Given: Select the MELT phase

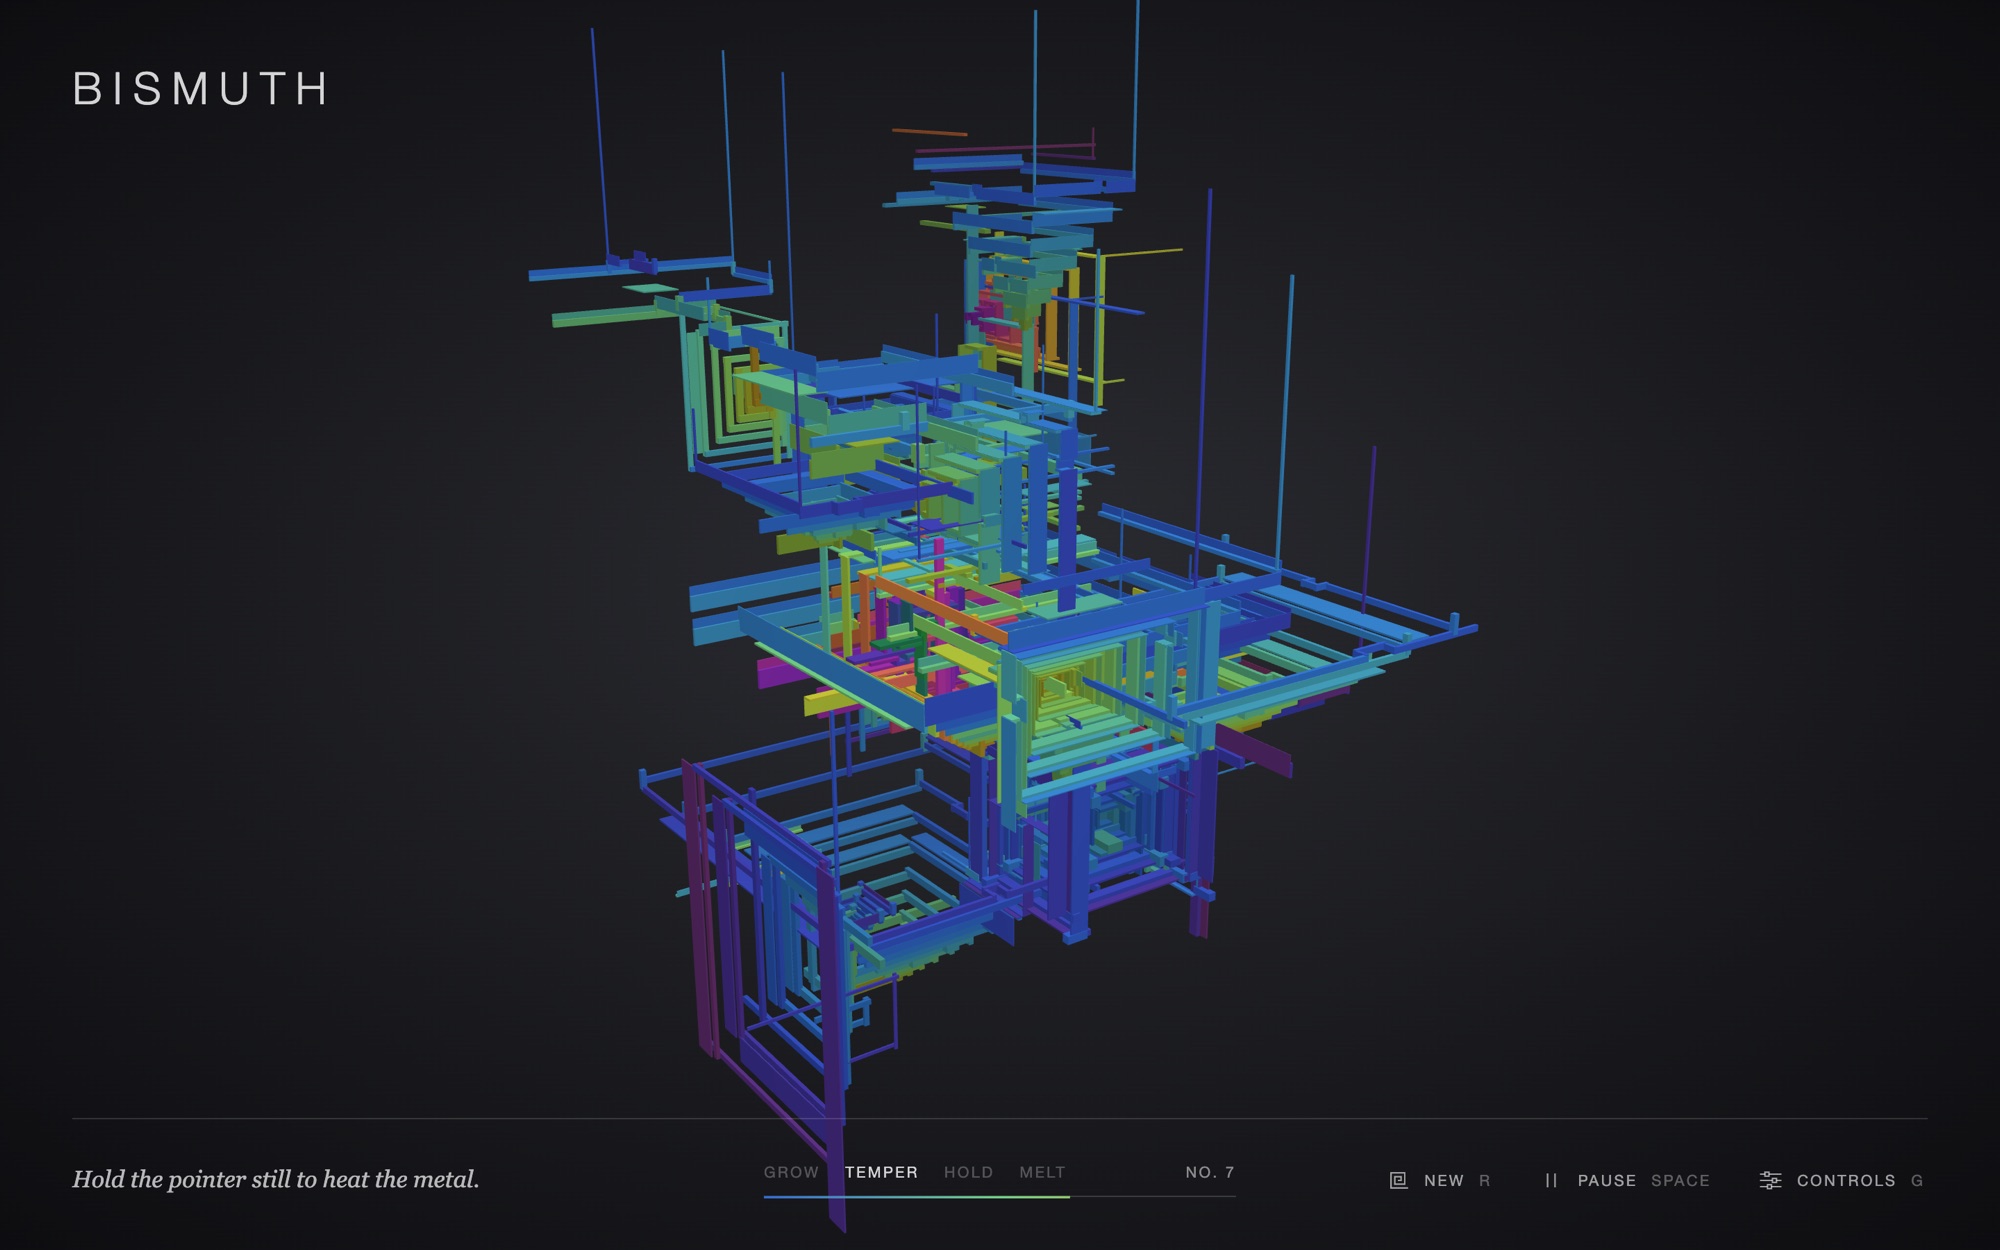Looking at the screenshot, I should [x=1042, y=1172].
